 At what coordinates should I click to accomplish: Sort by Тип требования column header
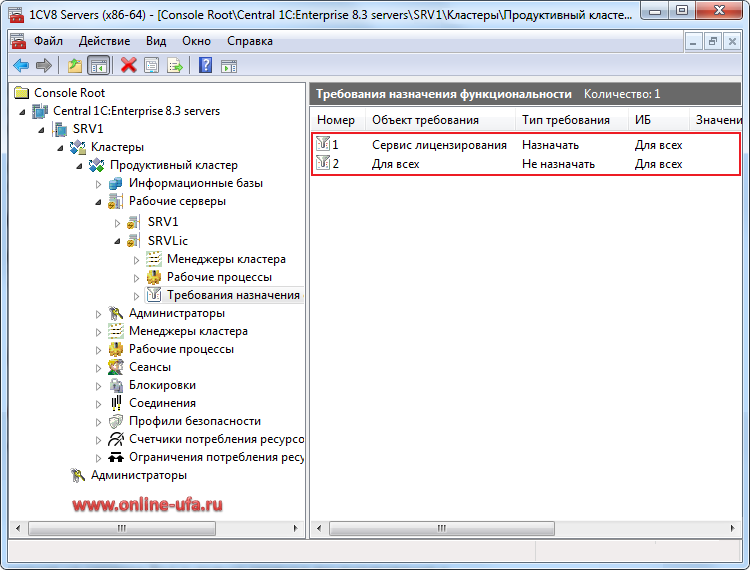[x=572, y=120]
